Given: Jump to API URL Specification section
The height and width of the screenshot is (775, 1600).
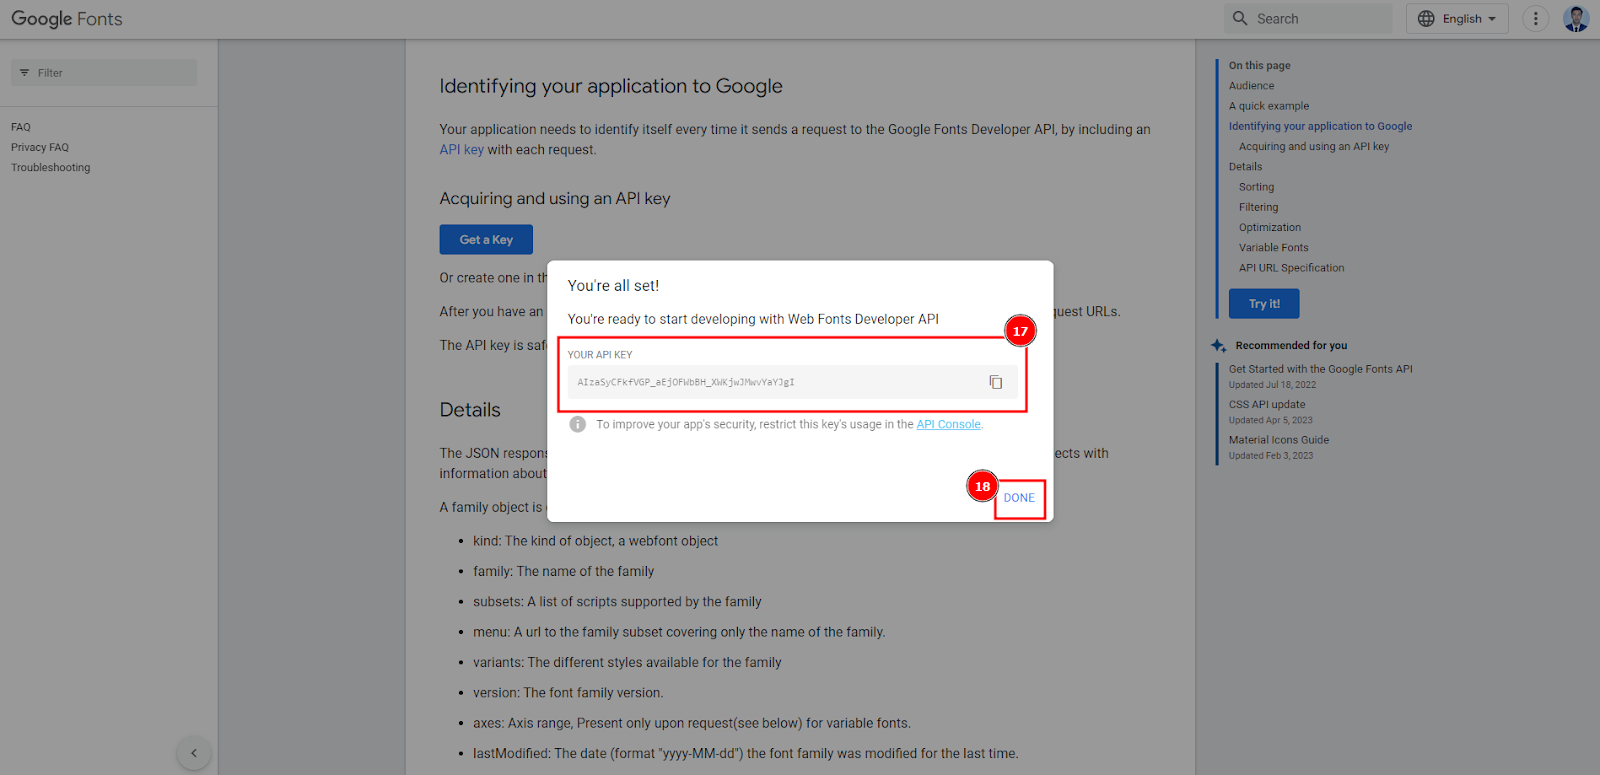Looking at the screenshot, I should click(1292, 268).
